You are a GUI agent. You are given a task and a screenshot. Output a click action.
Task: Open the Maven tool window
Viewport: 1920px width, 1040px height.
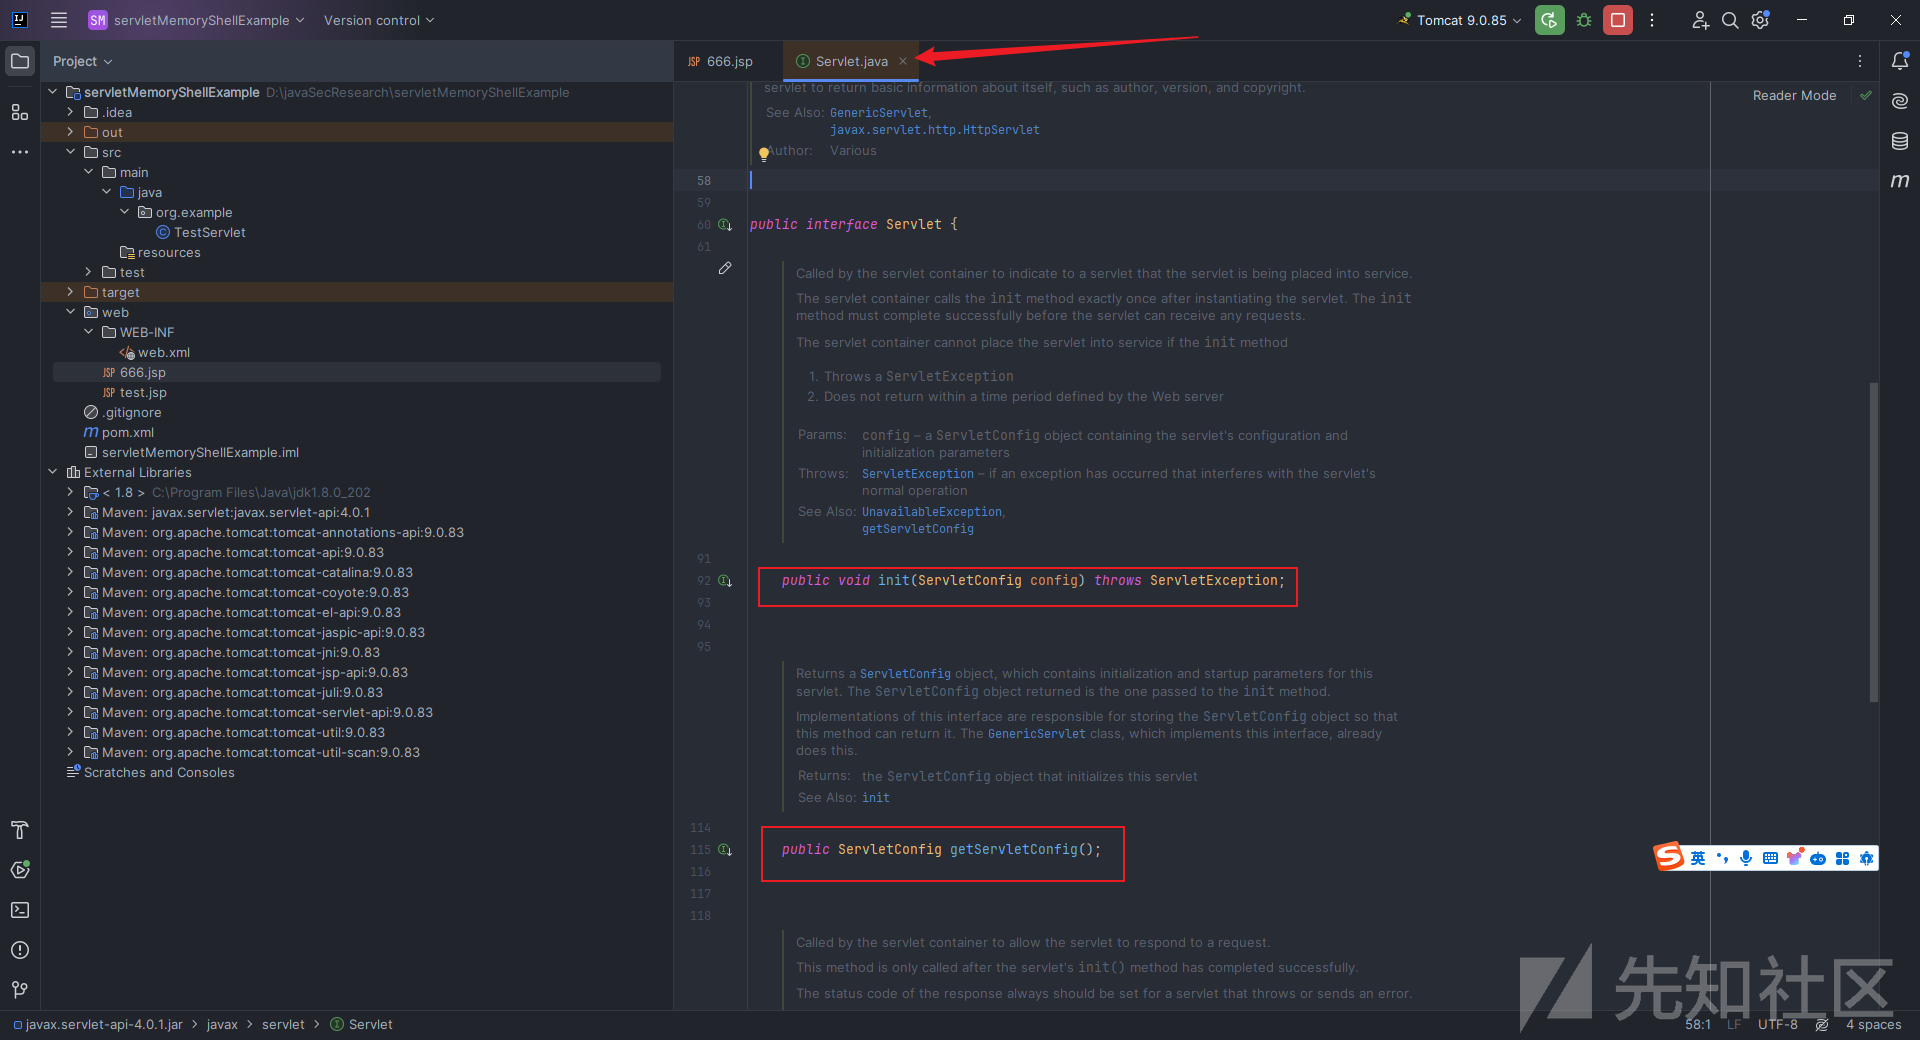click(1900, 181)
